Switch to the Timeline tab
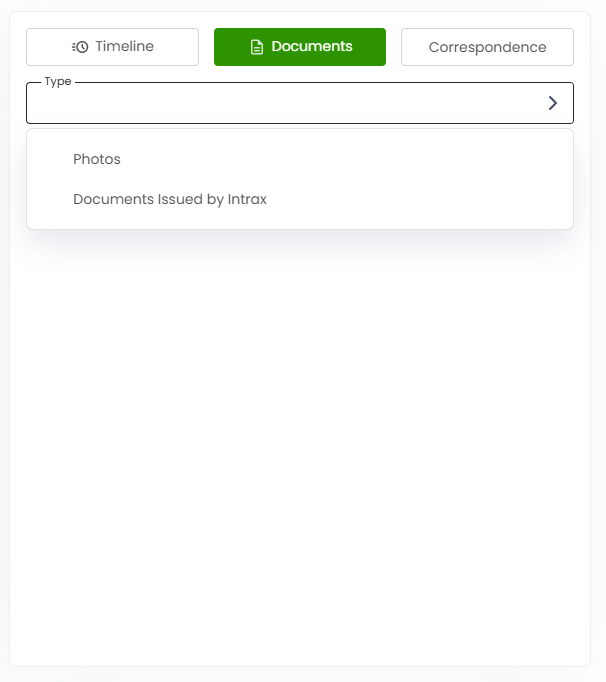 click(112, 47)
